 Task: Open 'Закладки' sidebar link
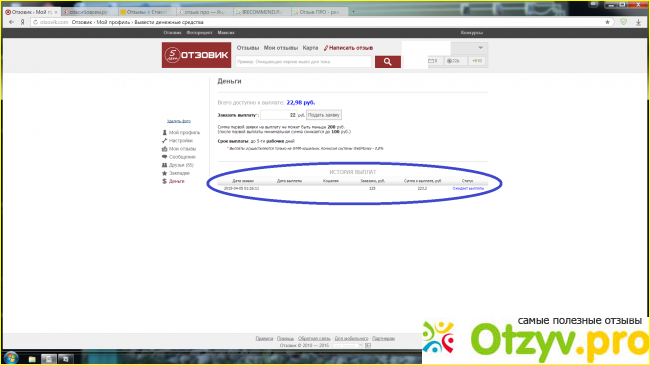coord(179,173)
